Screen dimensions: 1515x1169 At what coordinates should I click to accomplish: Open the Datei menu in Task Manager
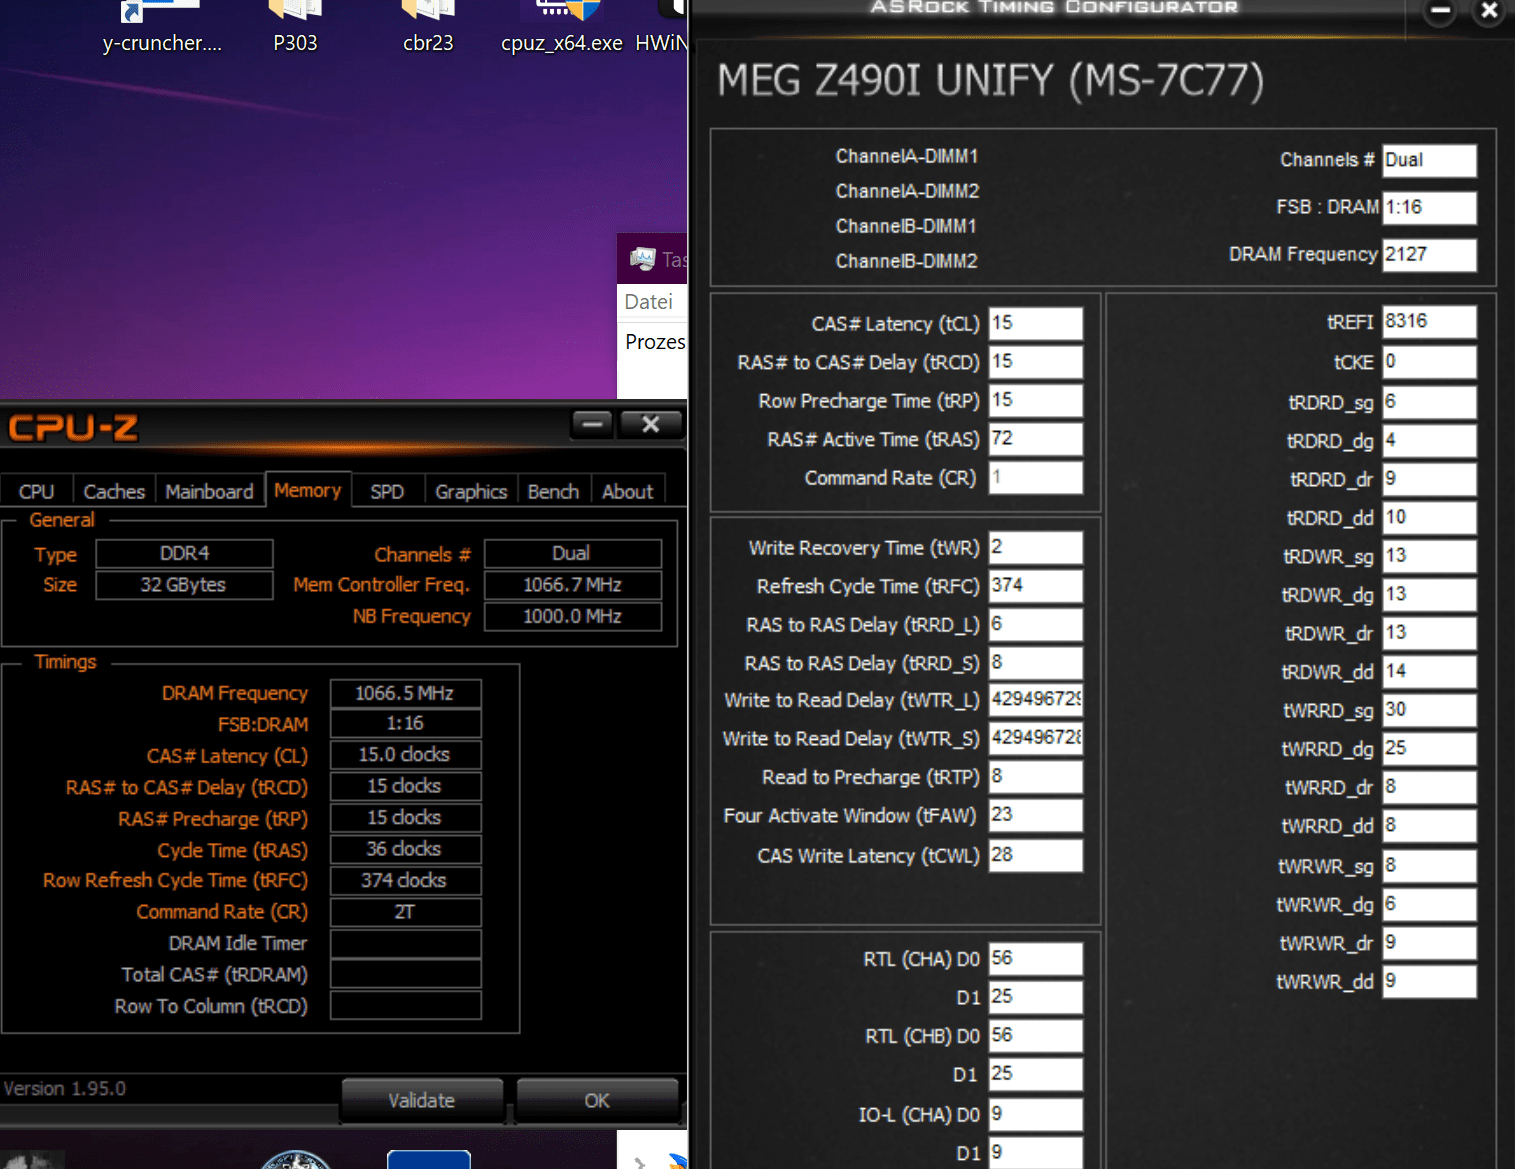649,302
